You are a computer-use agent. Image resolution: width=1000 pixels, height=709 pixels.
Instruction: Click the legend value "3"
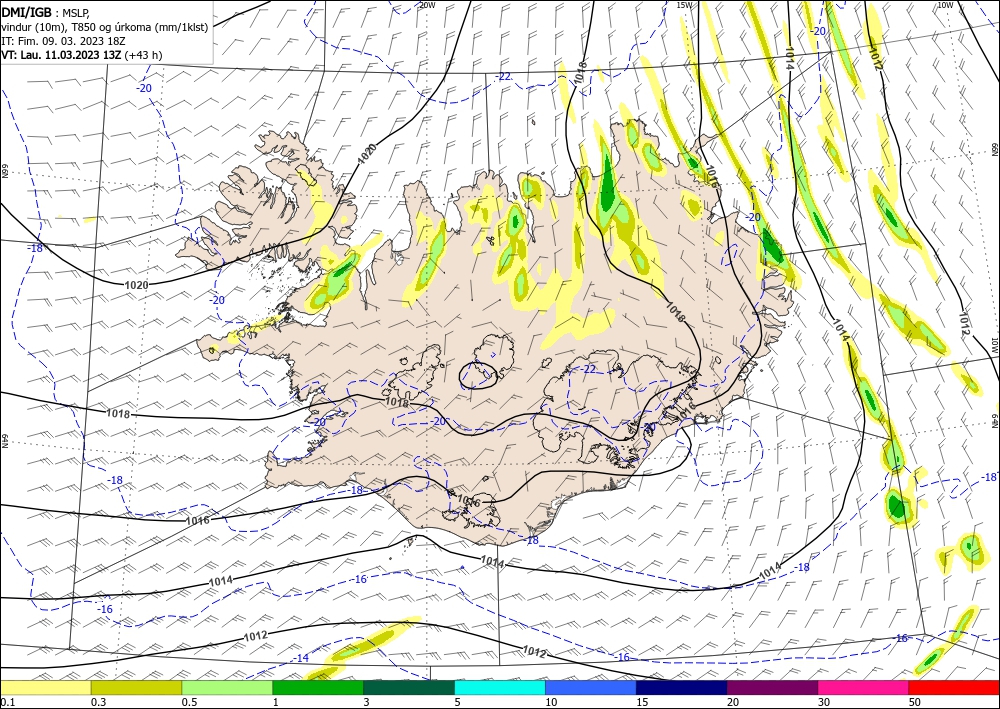367,702
